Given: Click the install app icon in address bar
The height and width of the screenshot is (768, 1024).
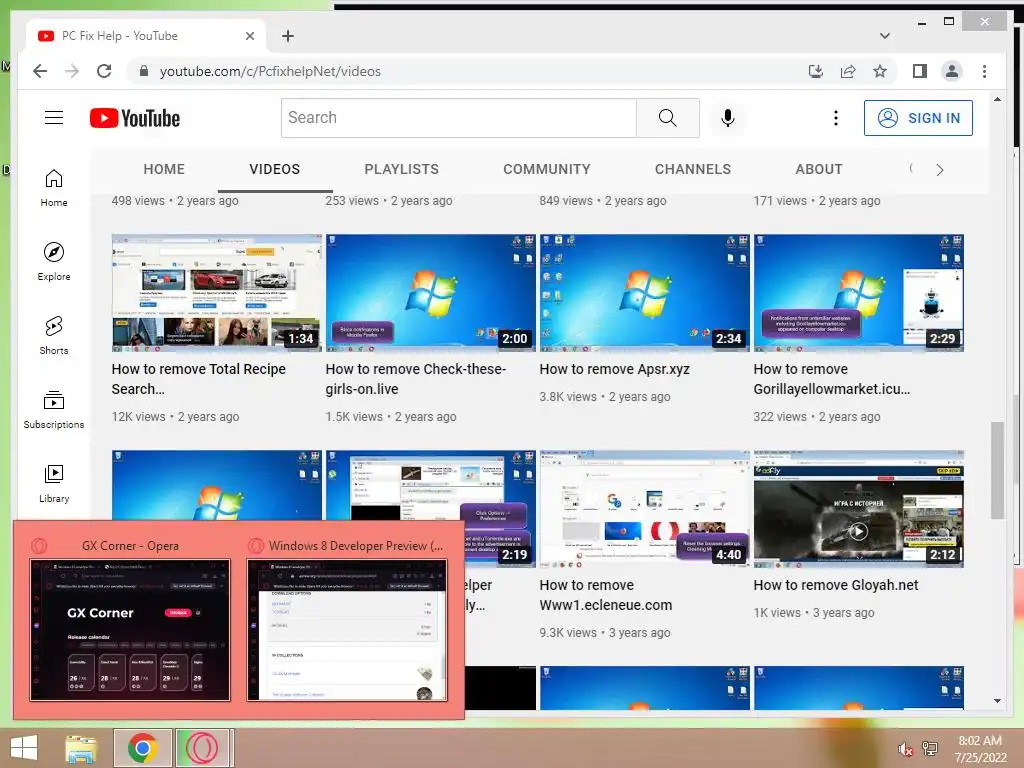Looking at the screenshot, I should coord(816,71).
